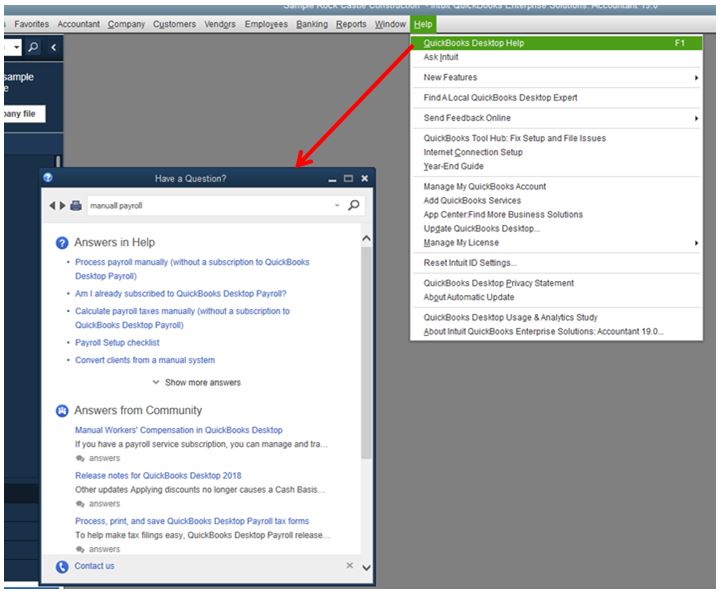The image size is (721, 597).
Task: Expand the Send Feedback Online submenu
Action: click(x=556, y=118)
